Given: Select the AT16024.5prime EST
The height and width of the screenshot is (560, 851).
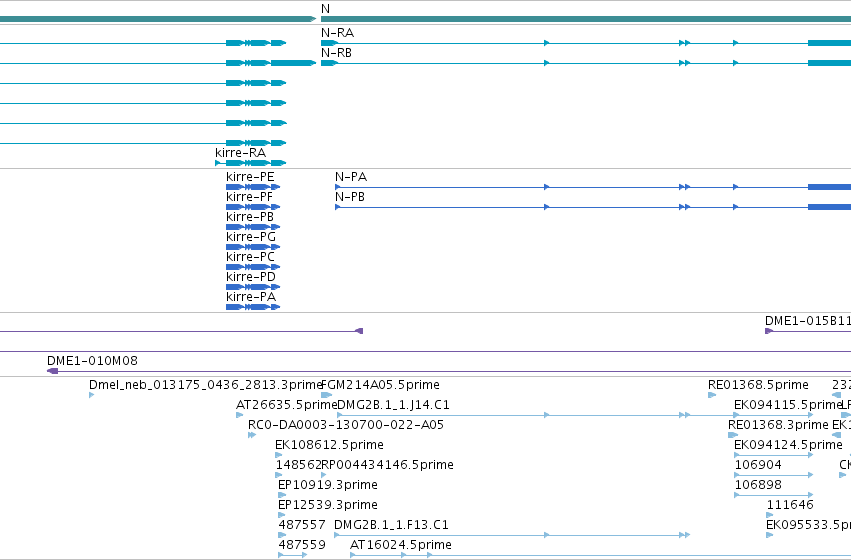Looking at the screenshot, I should [x=600, y=555].
